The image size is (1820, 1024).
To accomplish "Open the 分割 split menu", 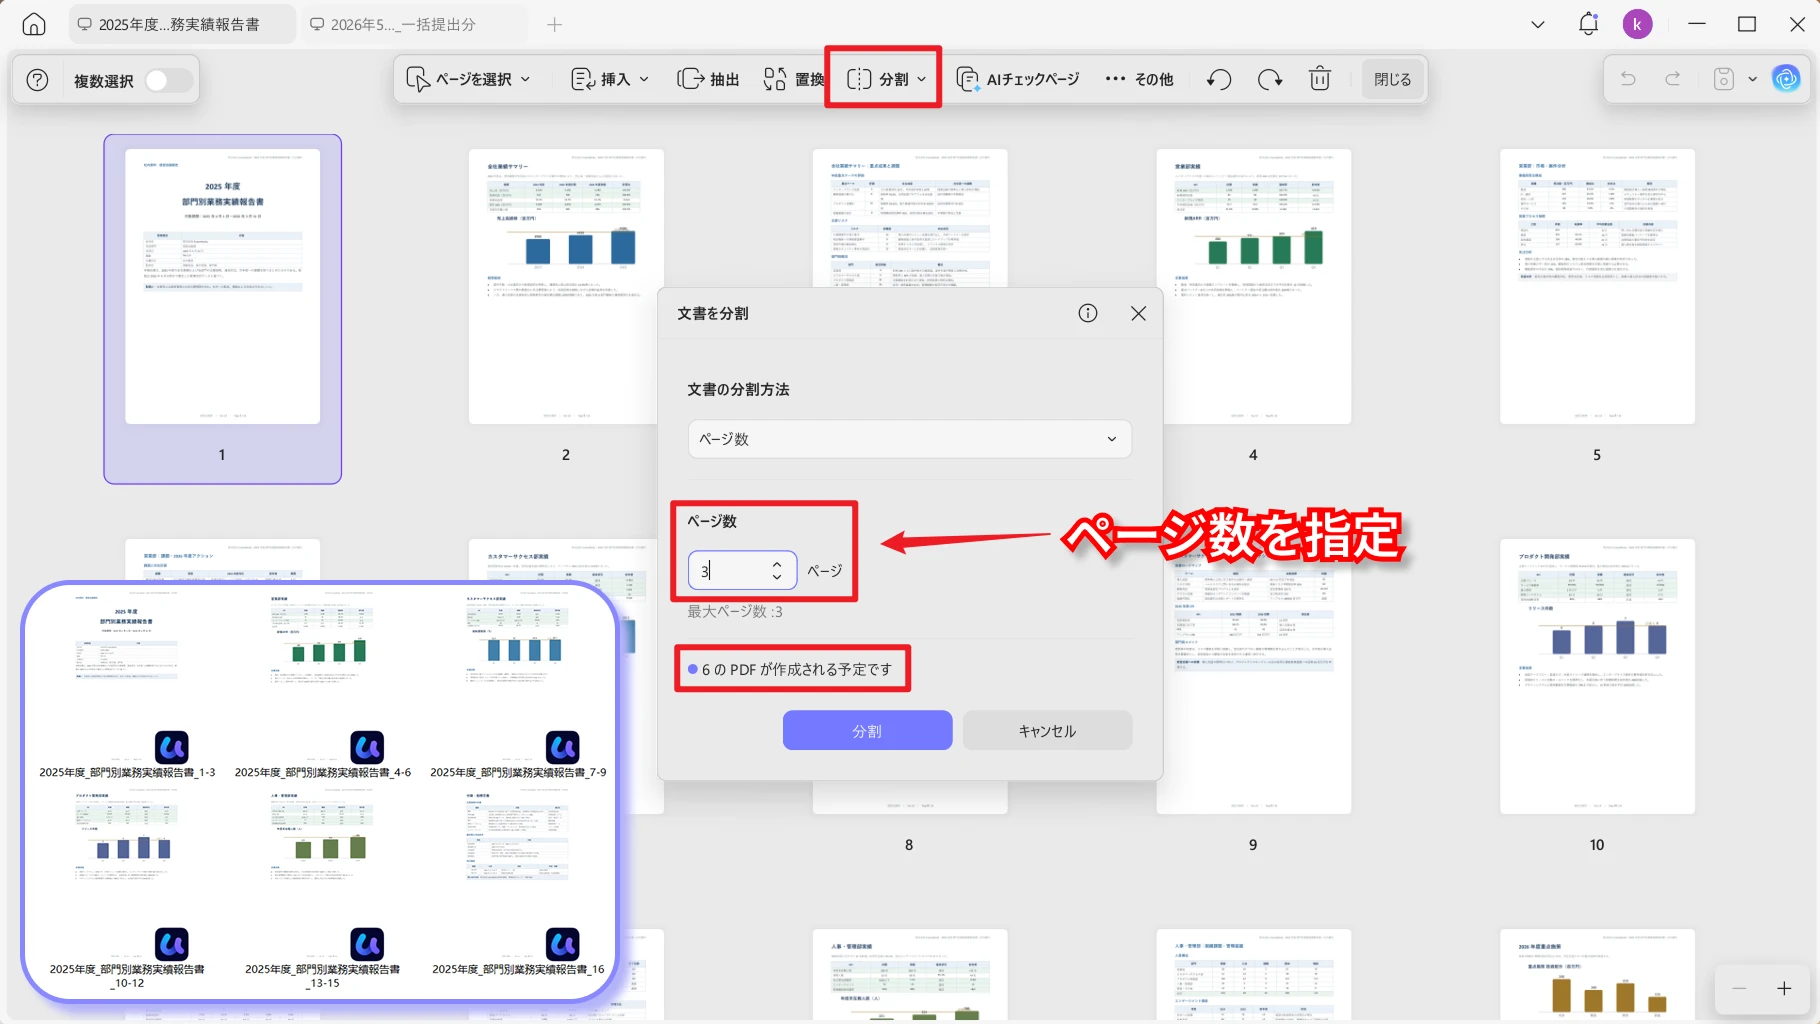I will coord(886,79).
